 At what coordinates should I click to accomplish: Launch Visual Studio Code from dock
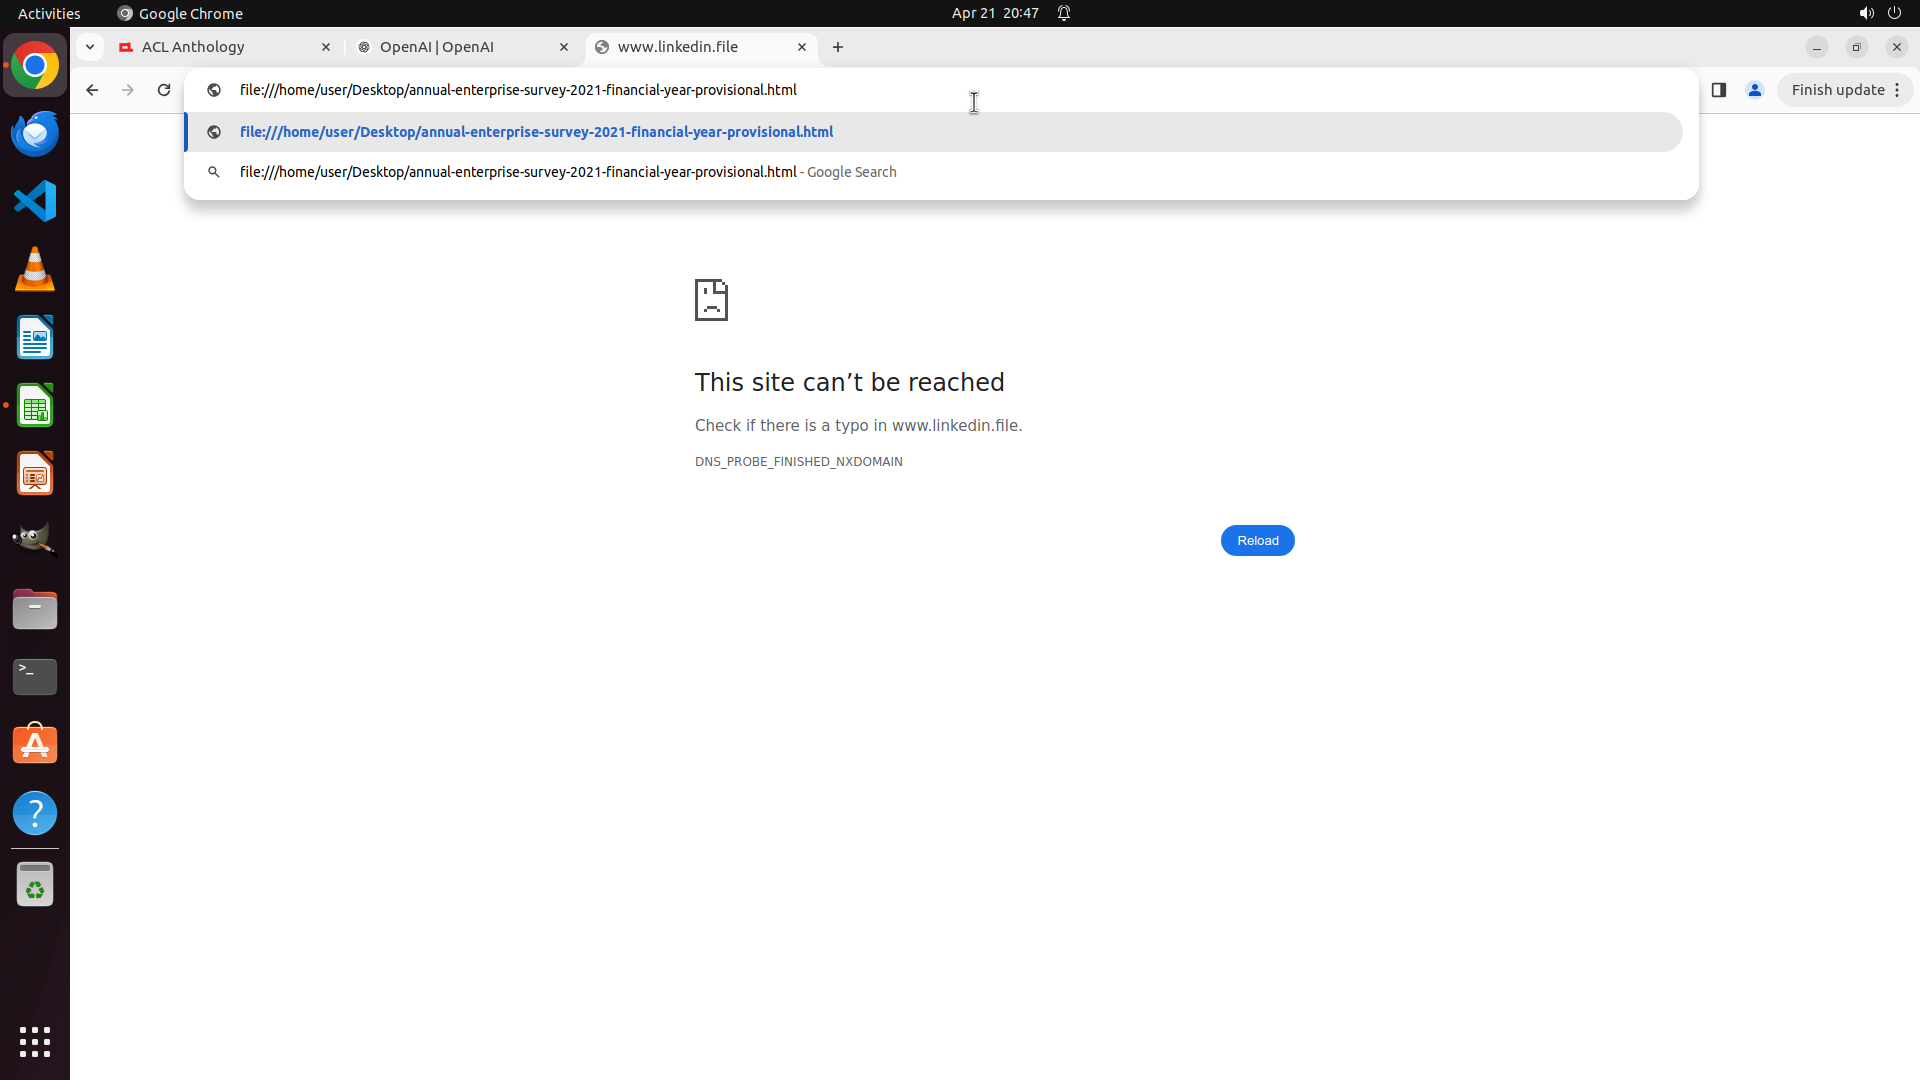[x=35, y=201]
